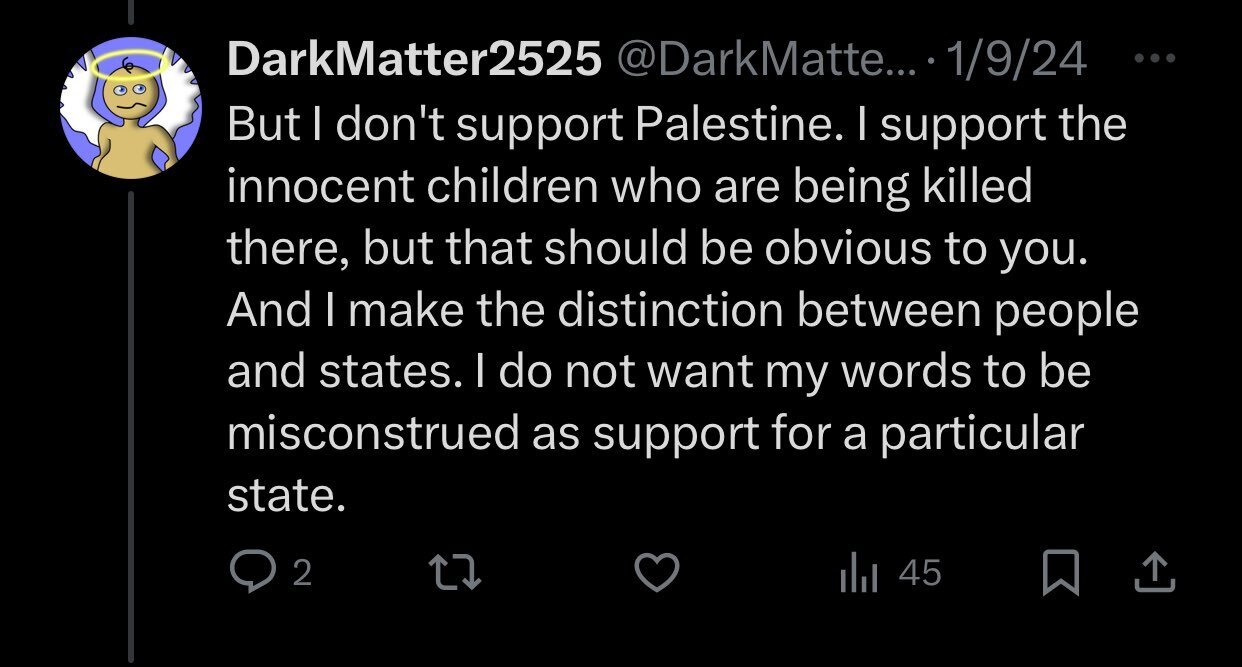This screenshot has width=1242, height=667.
Task: Like the post with the heart icon
Action: coord(658,572)
